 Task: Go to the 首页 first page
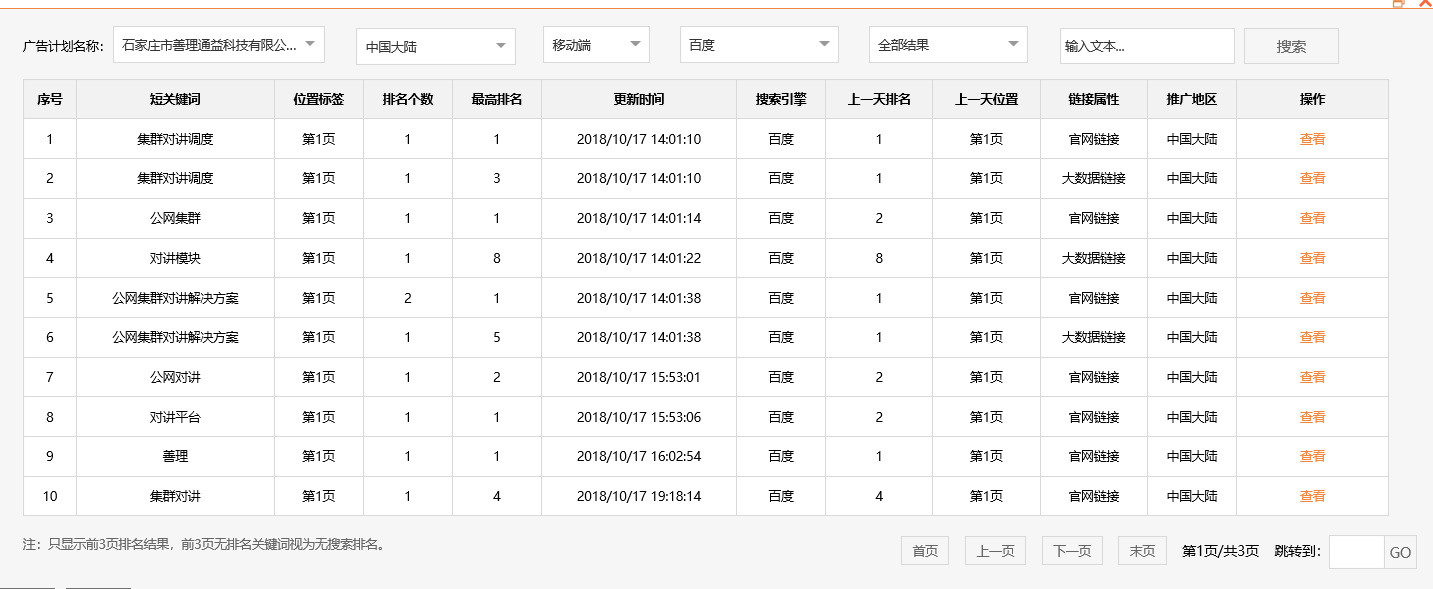pos(924,550)
